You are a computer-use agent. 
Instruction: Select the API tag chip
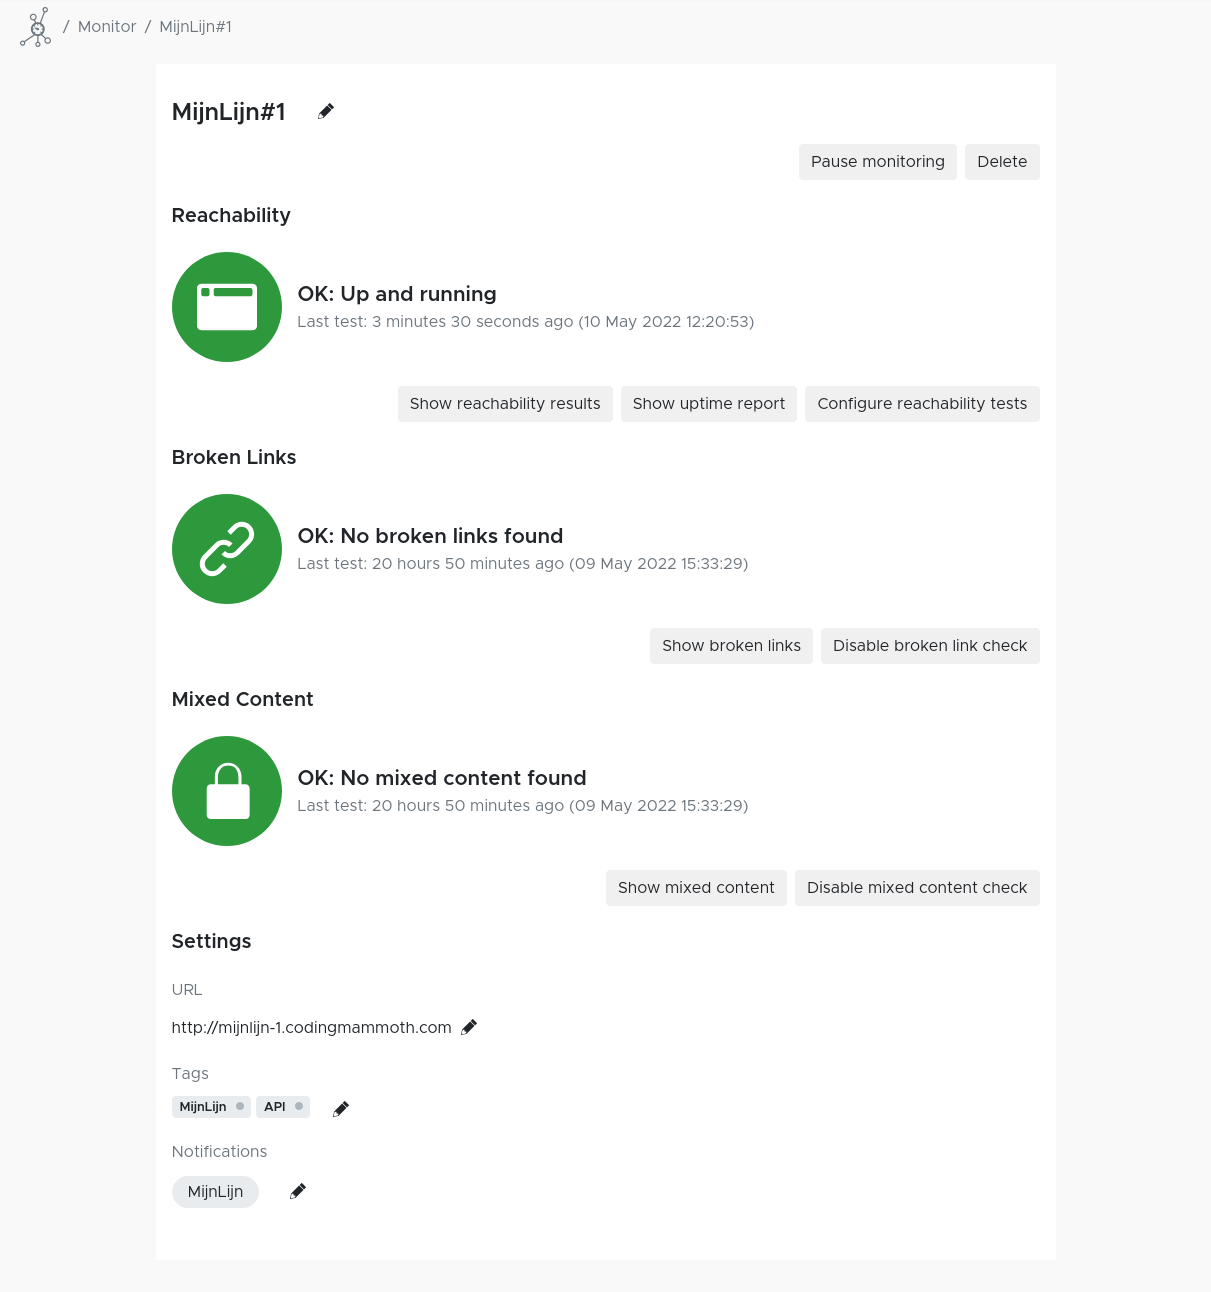click(276, 1107)
